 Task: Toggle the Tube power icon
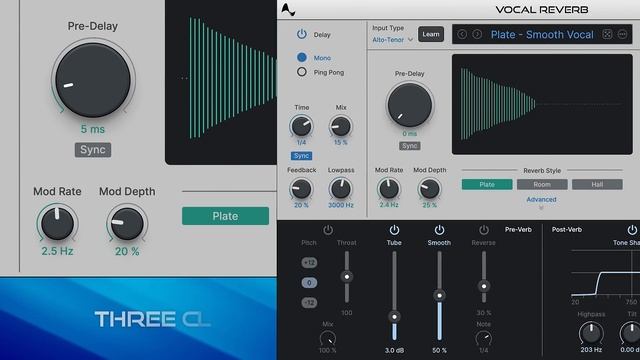(394, 230)
